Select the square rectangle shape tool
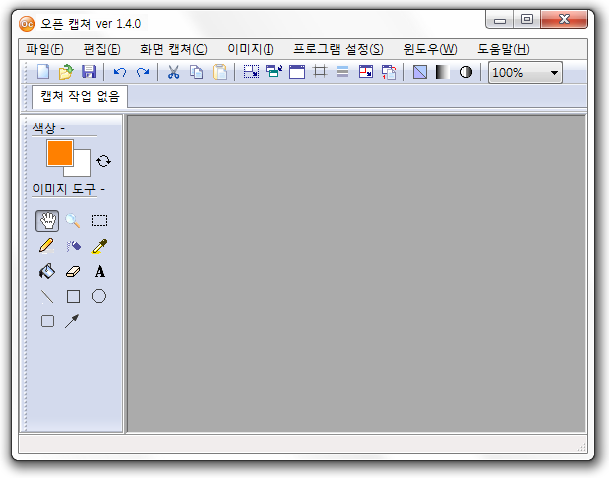 [x=73, y=296]
